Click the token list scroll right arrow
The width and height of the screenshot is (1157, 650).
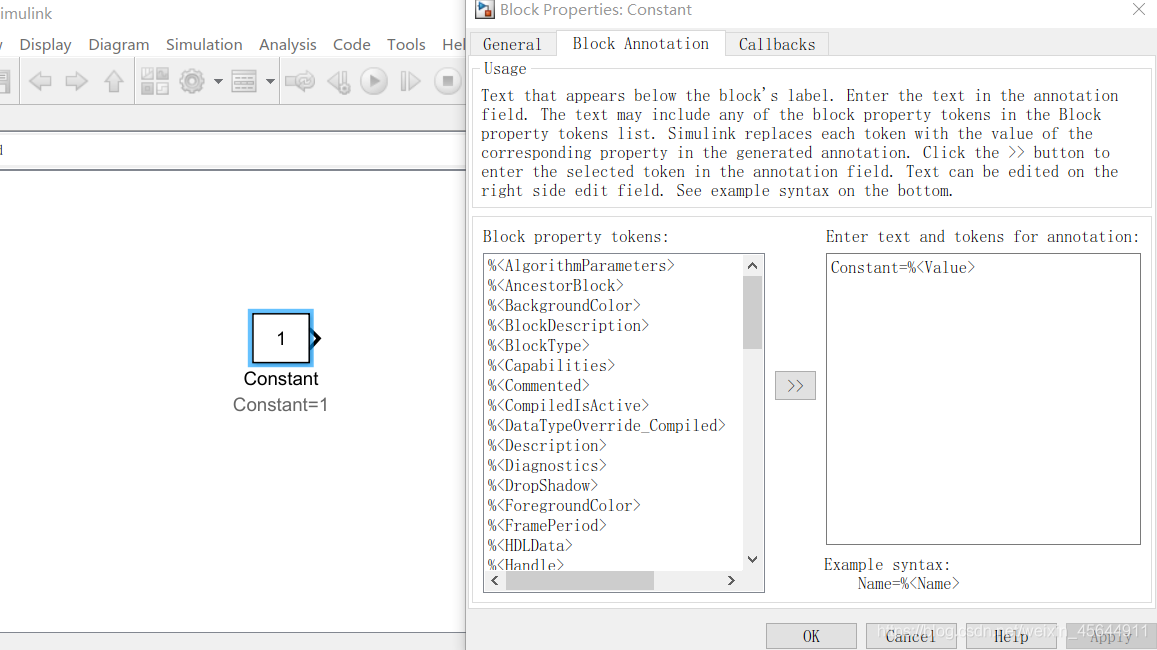(731, 581)
